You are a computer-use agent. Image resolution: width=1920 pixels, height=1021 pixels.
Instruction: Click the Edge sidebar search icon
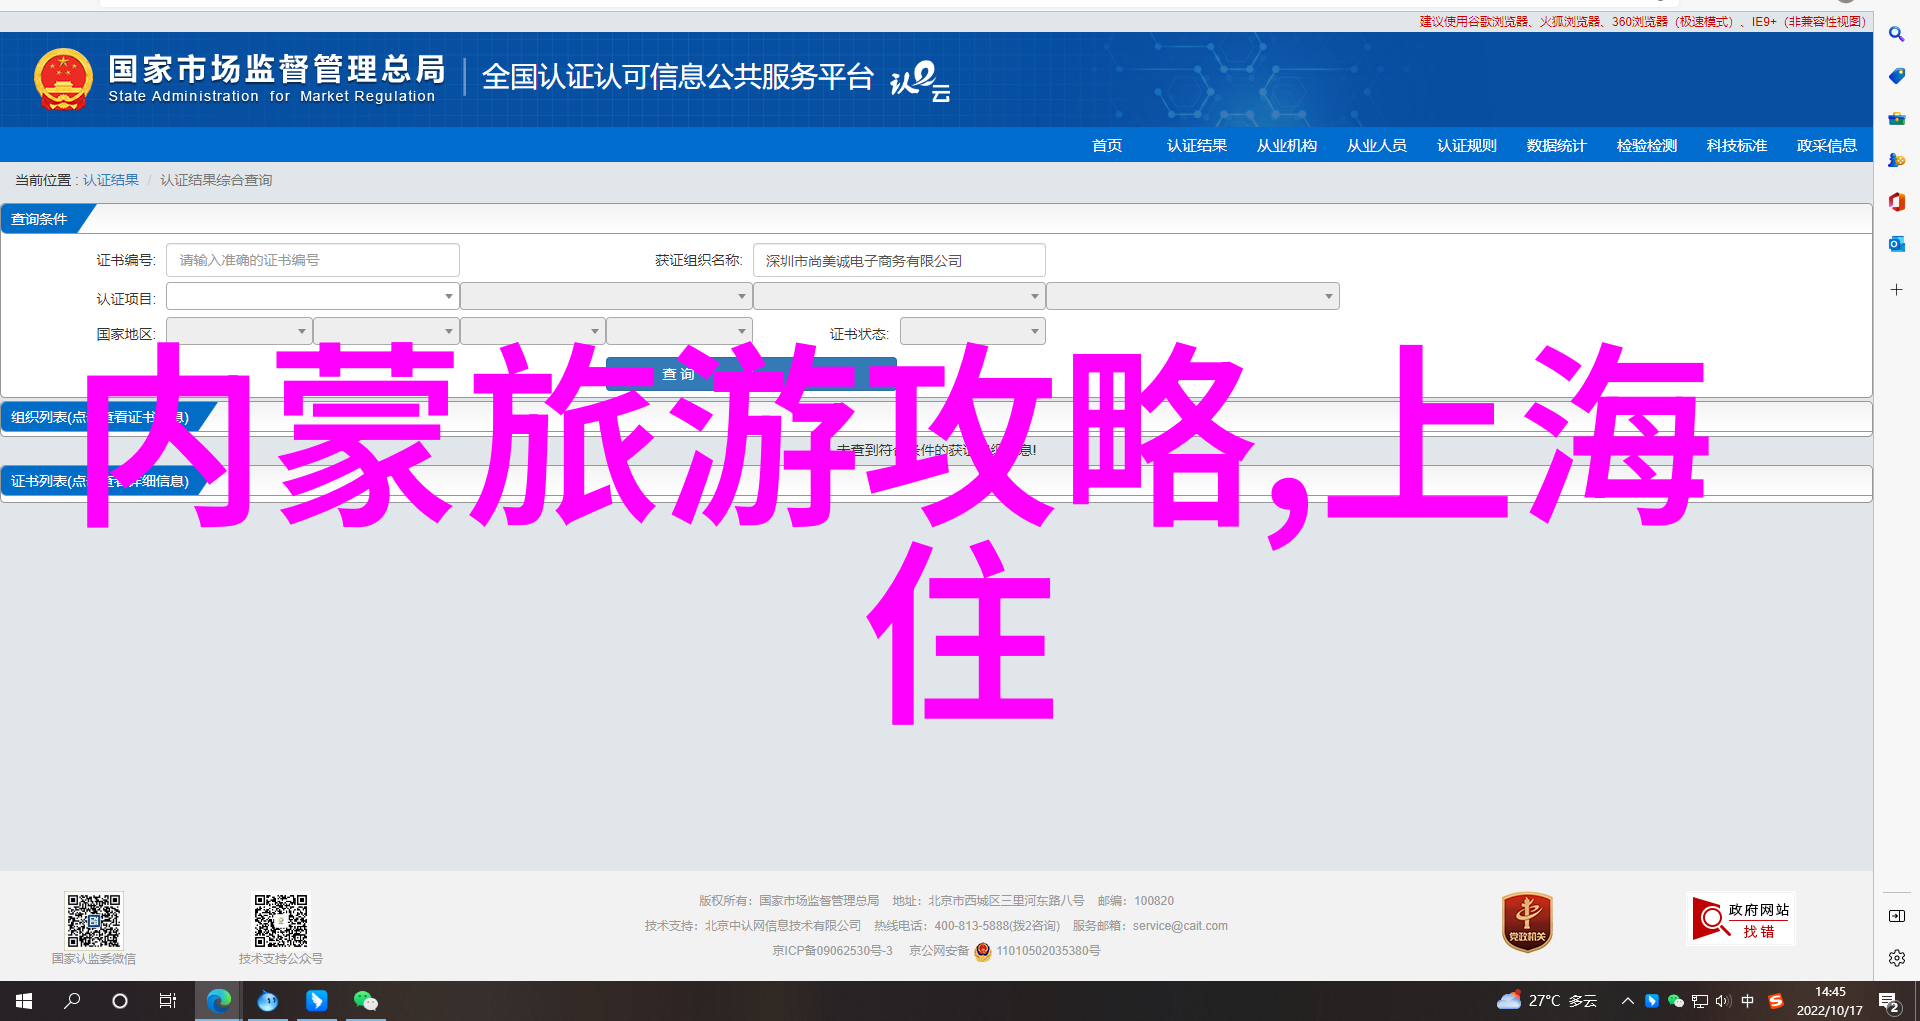(1896, 34)
